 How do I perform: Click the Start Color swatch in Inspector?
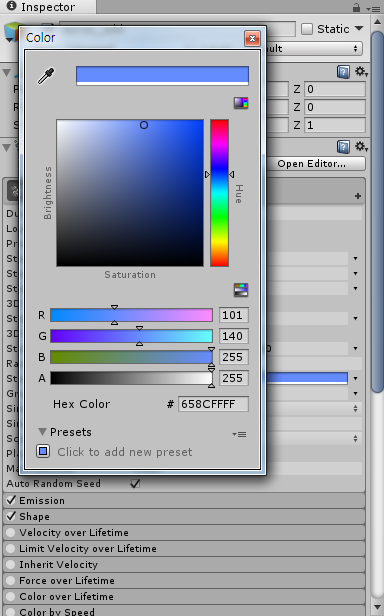click(x=307, y=378)
